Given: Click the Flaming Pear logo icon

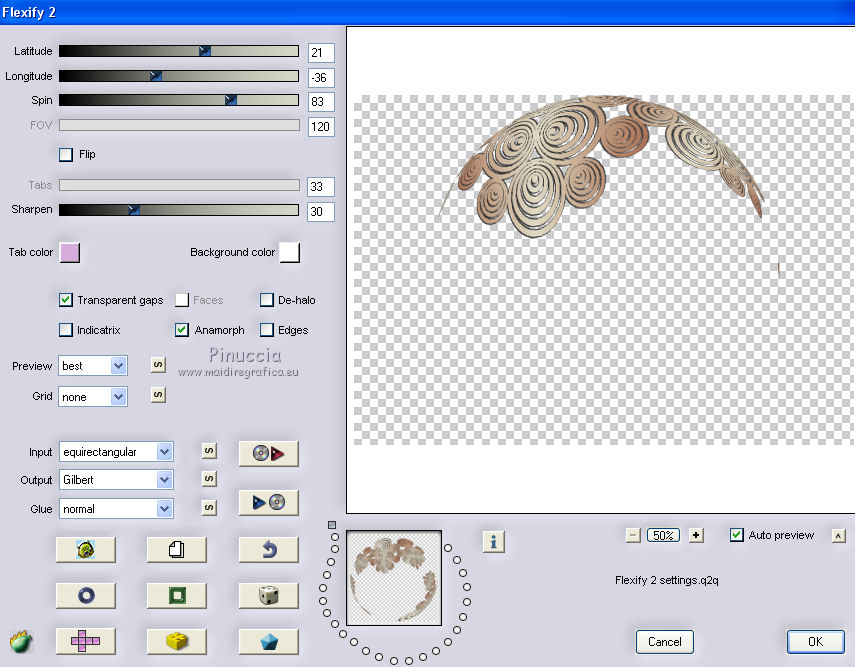Looking at the screenshot, I should 21,642.
